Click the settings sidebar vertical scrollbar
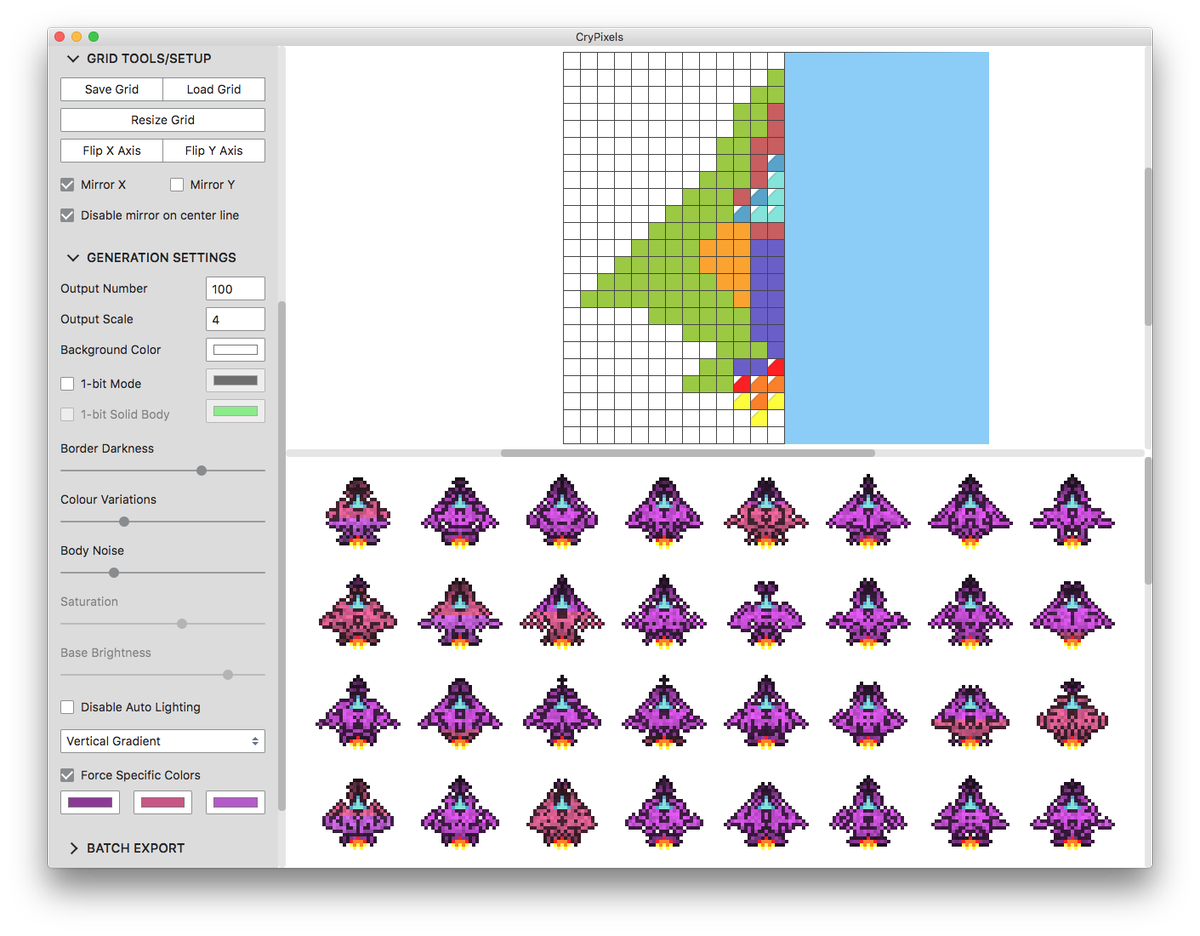The image size is (1200, 936). [x=281, y=555]
